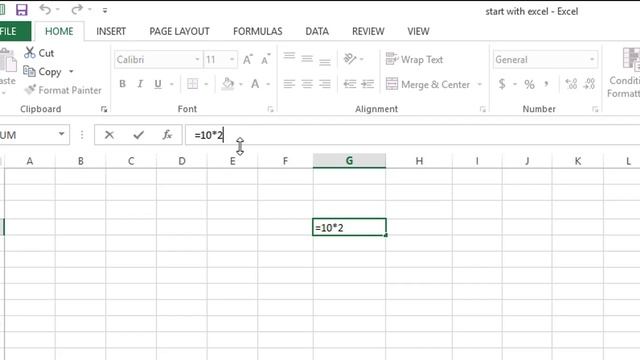This screenshot has height=360, width=640.
Task: Apply cell borders
Action: (192, 84)
